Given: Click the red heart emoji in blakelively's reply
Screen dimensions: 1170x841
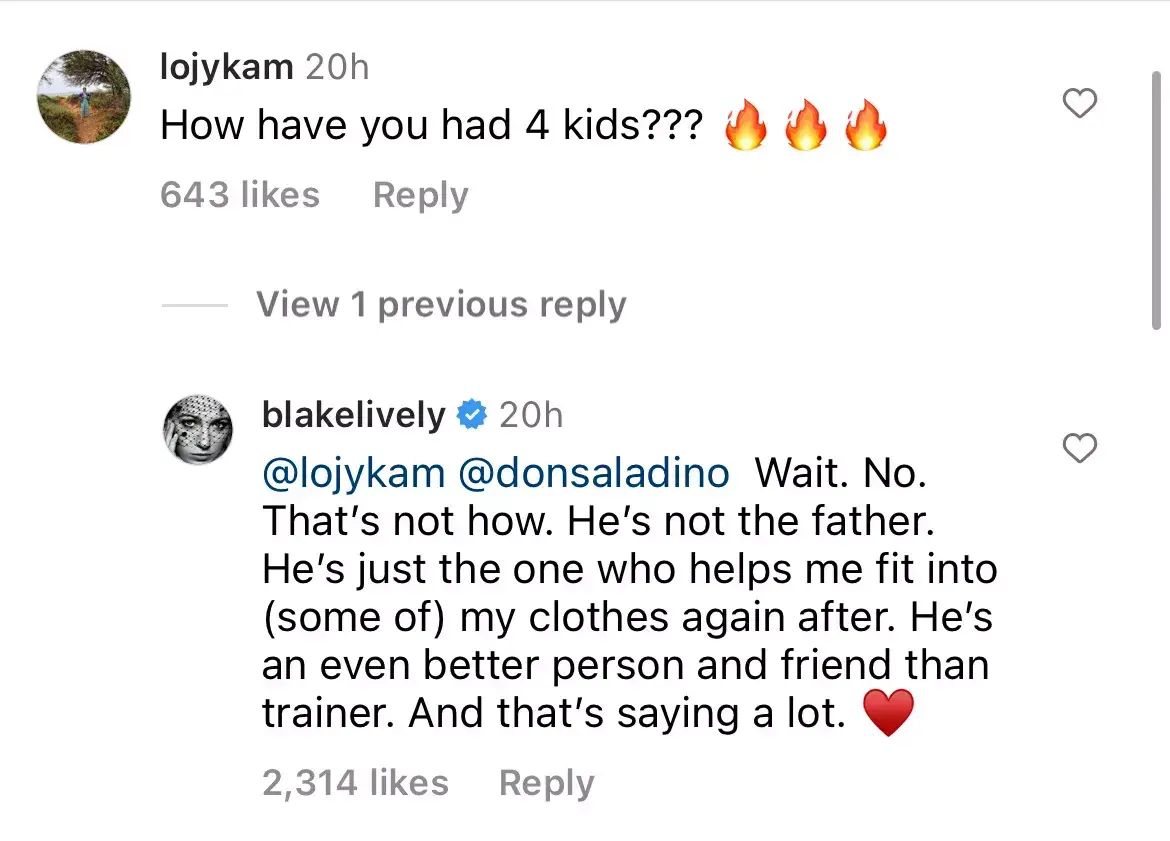Looking at the screenshot, I should tap(890, 712).
